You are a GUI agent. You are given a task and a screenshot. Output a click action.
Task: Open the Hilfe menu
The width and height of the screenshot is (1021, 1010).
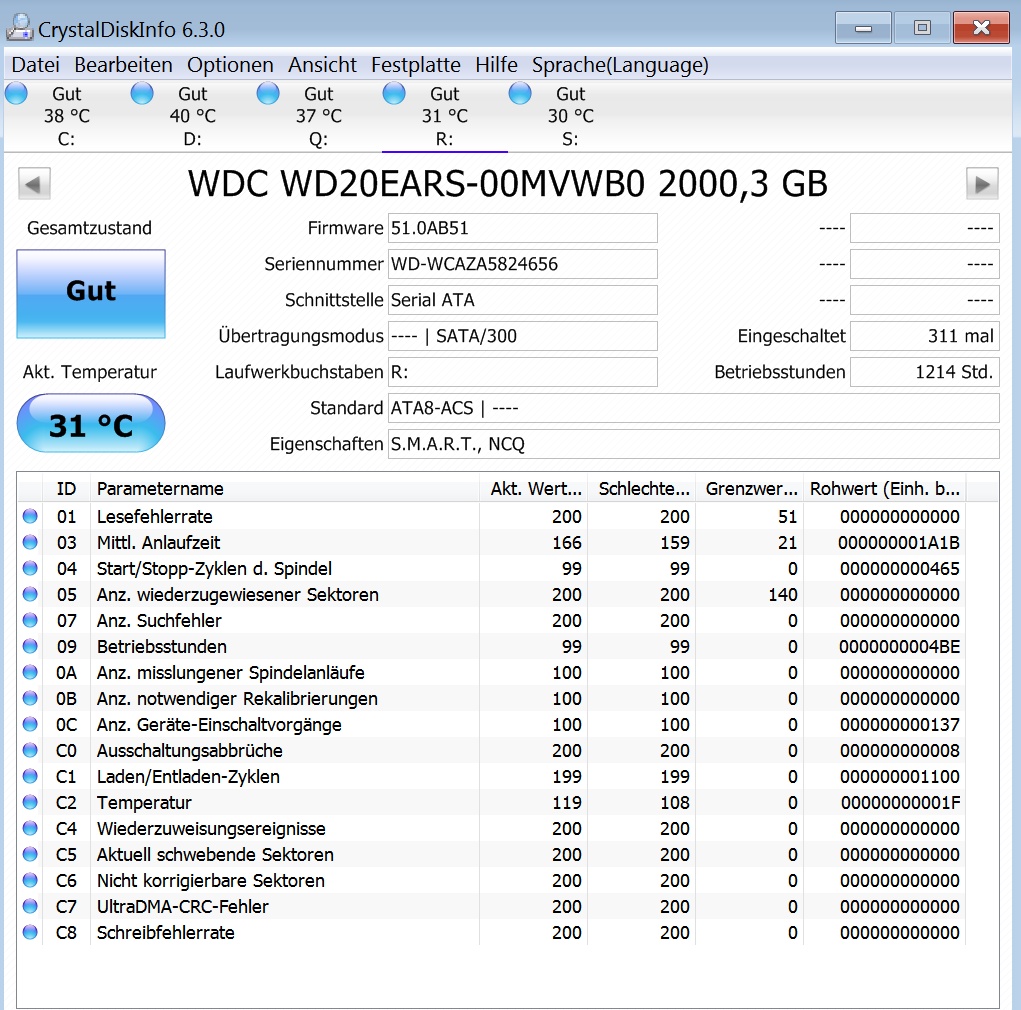point(496,65)
